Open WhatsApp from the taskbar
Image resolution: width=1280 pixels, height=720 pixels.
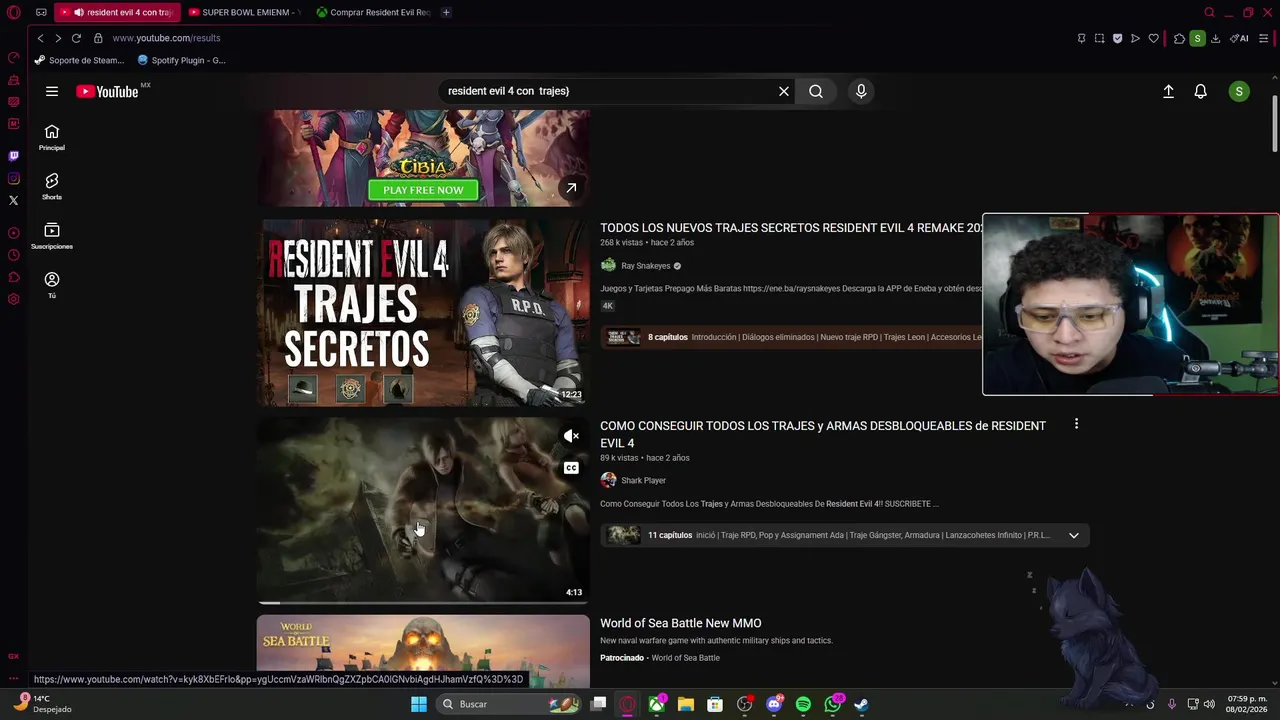tap(833, 704)
